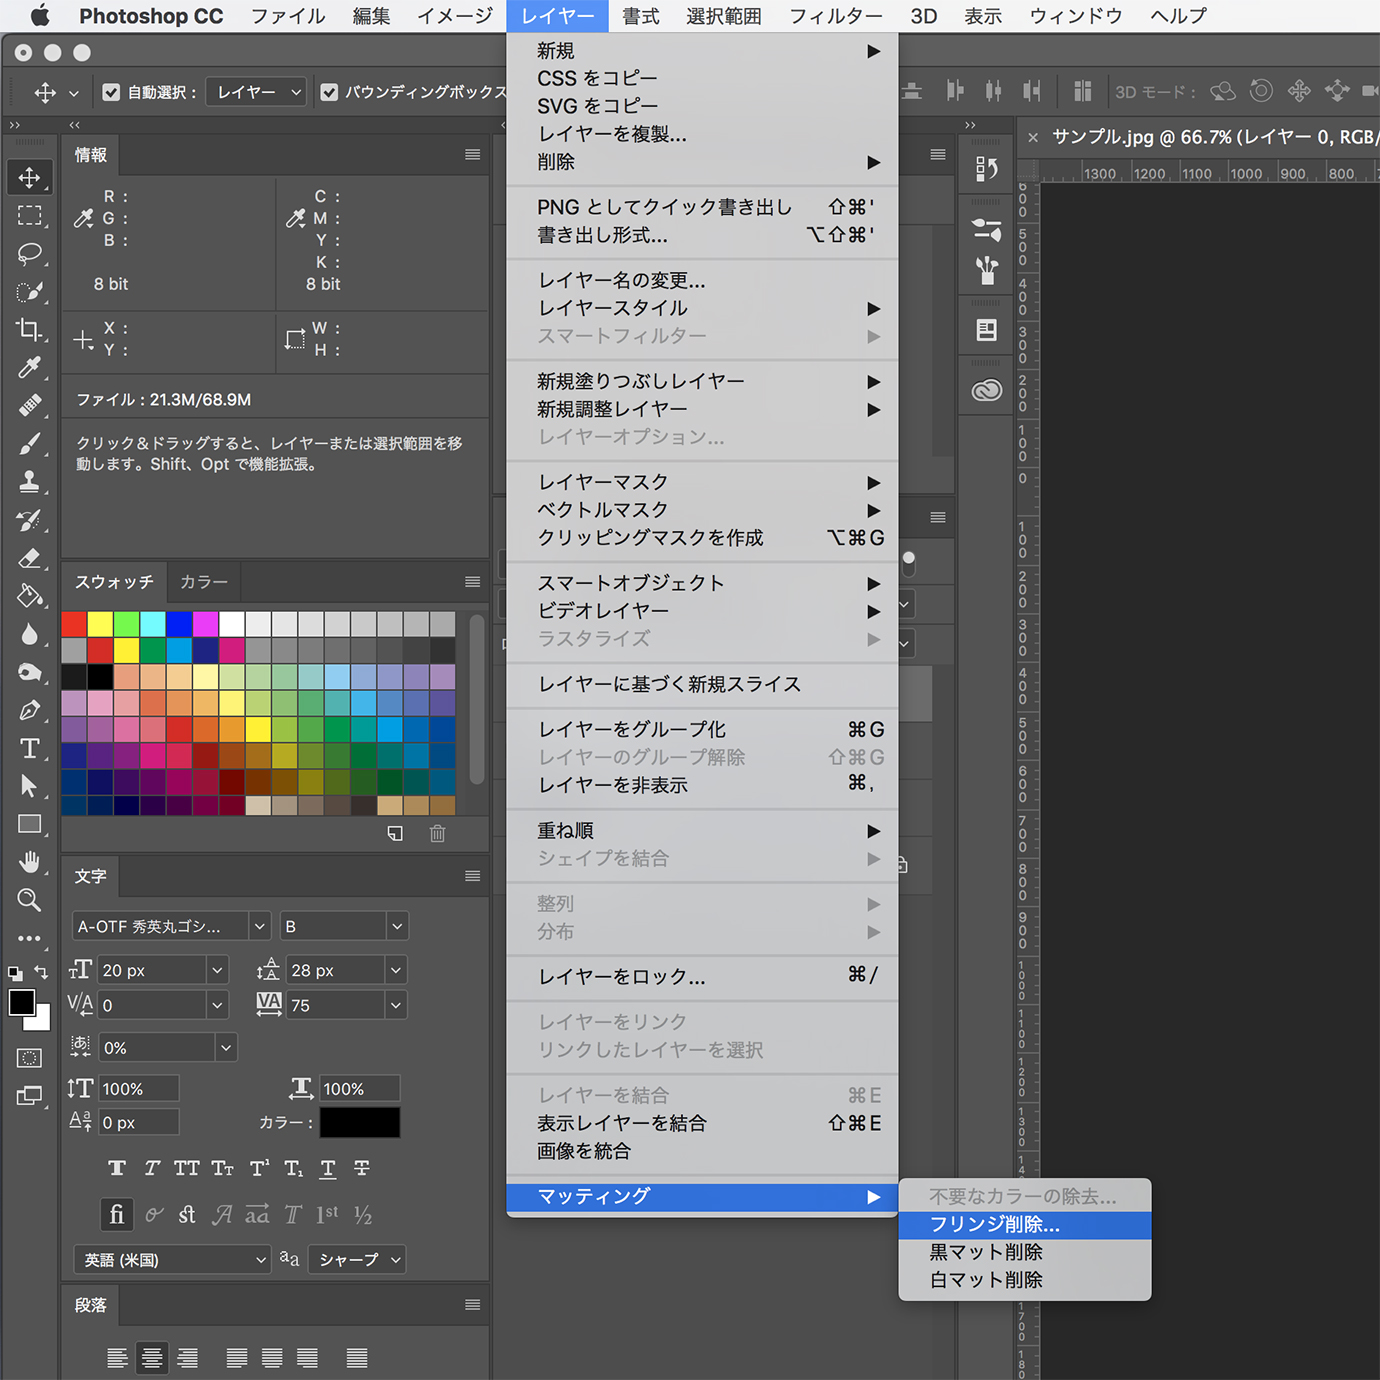Click the vertical scale 100% field
Image resolution: width=1380 pixels, height=1380 pixels.
138,1089
